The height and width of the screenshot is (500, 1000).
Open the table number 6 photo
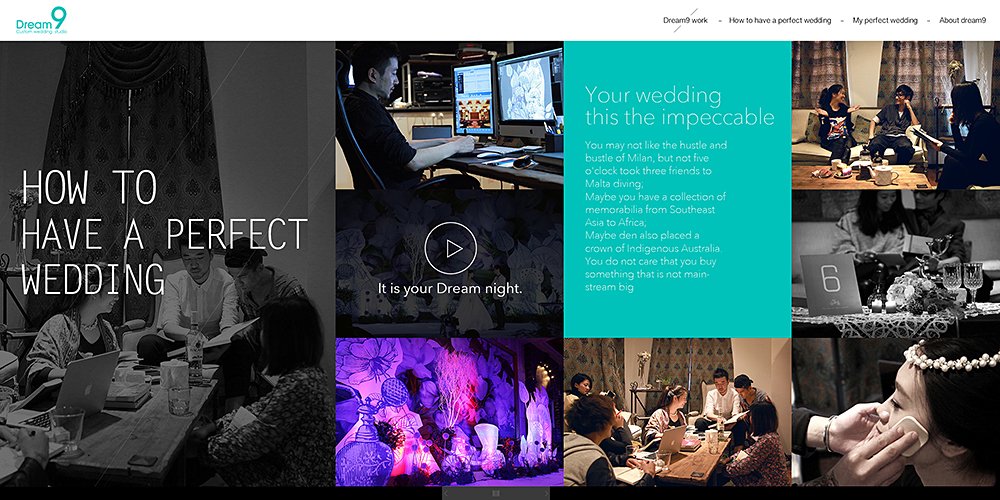[x=896, y=263]
